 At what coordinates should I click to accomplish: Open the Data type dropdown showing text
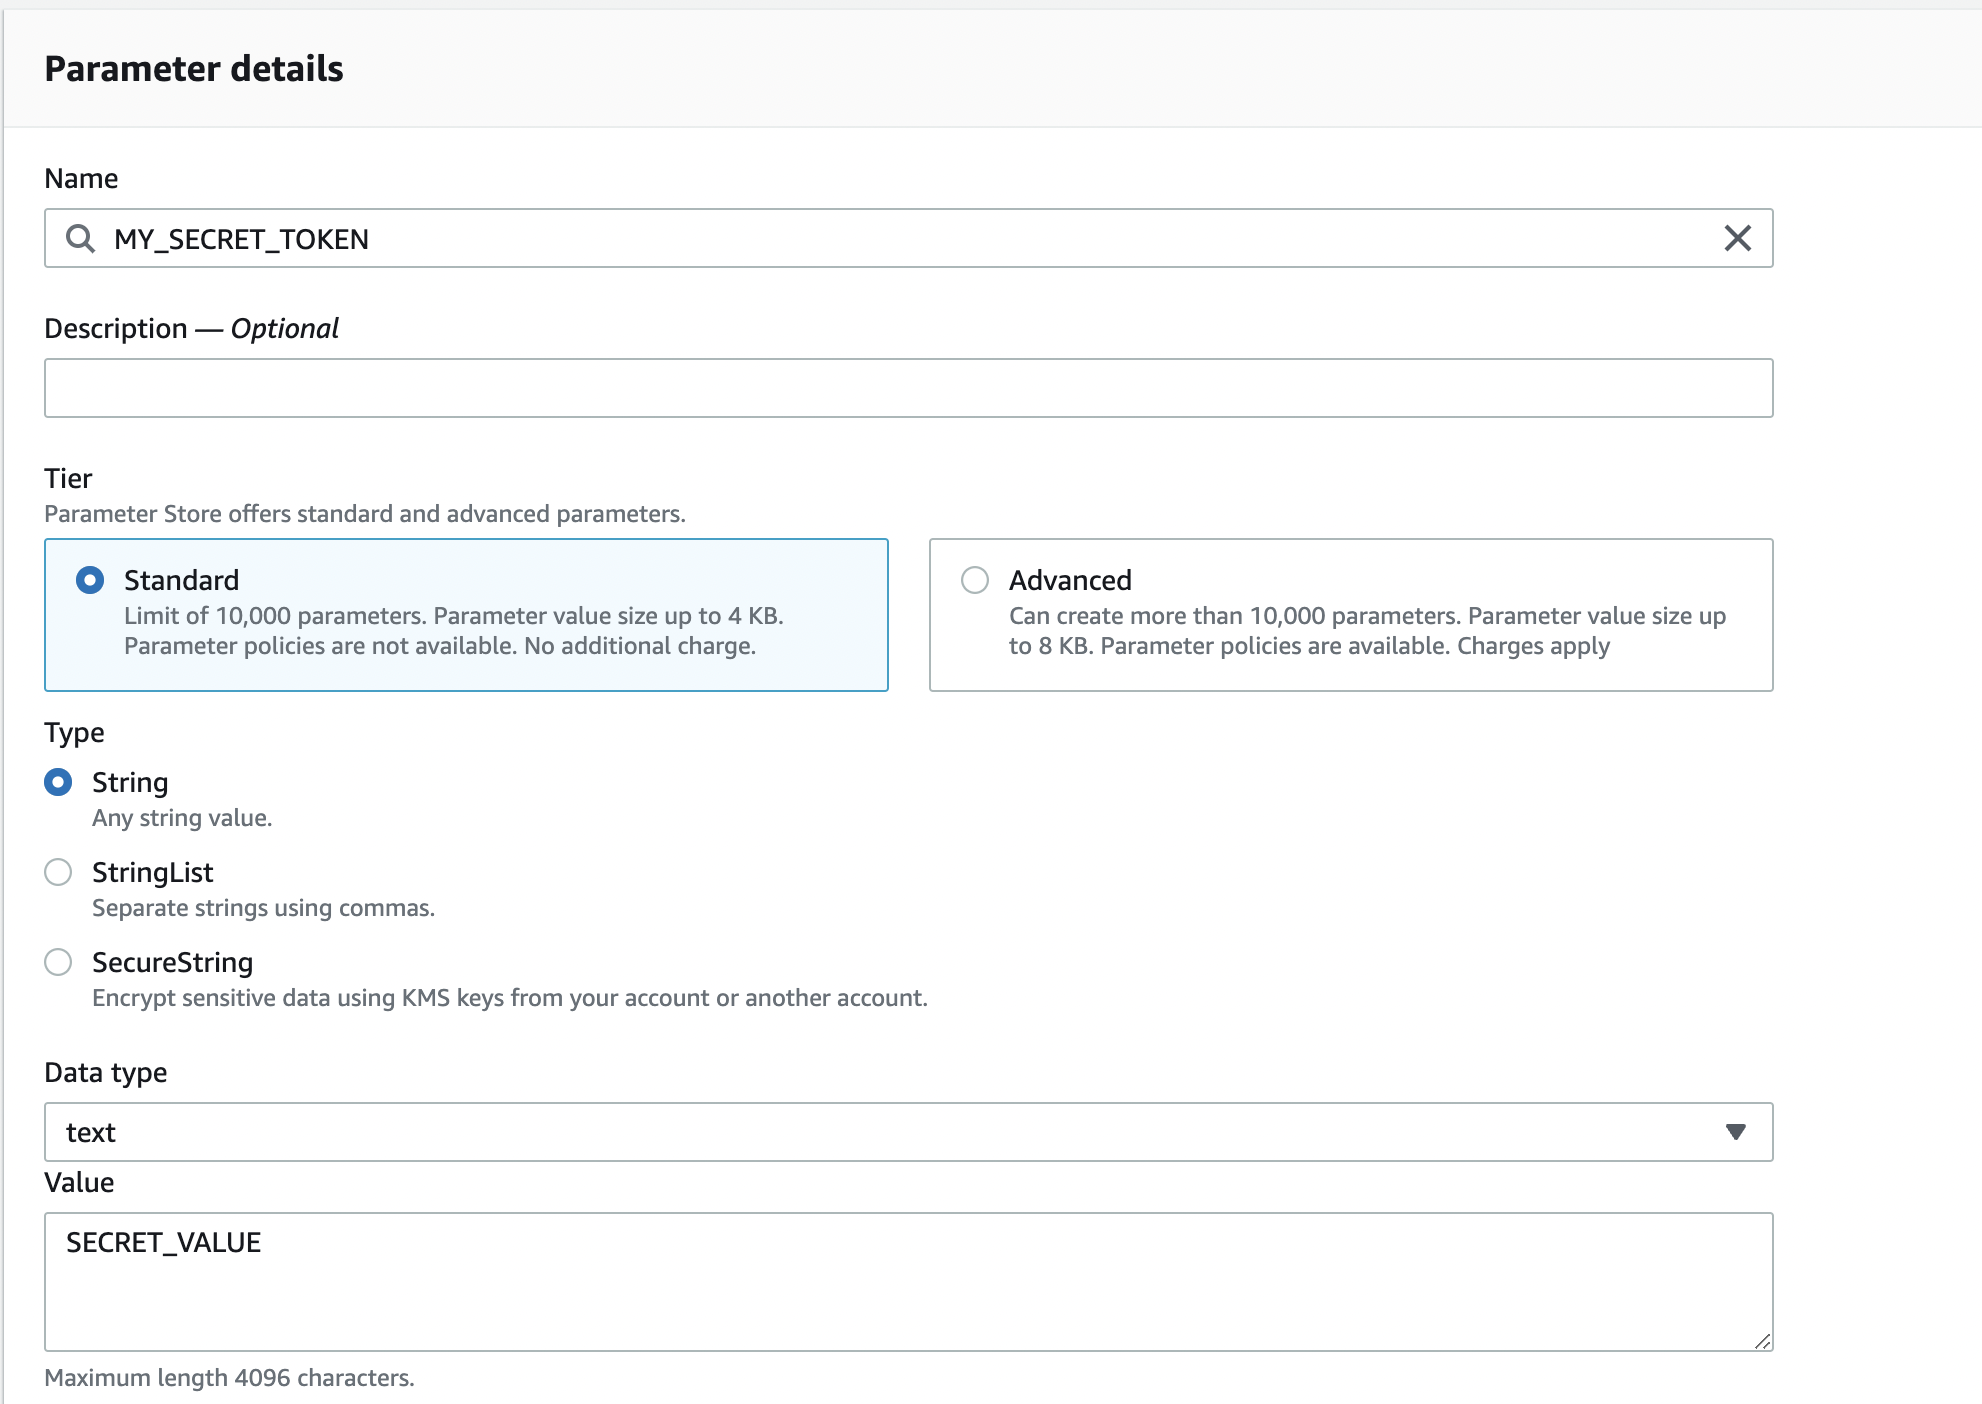pos(908,1132)
